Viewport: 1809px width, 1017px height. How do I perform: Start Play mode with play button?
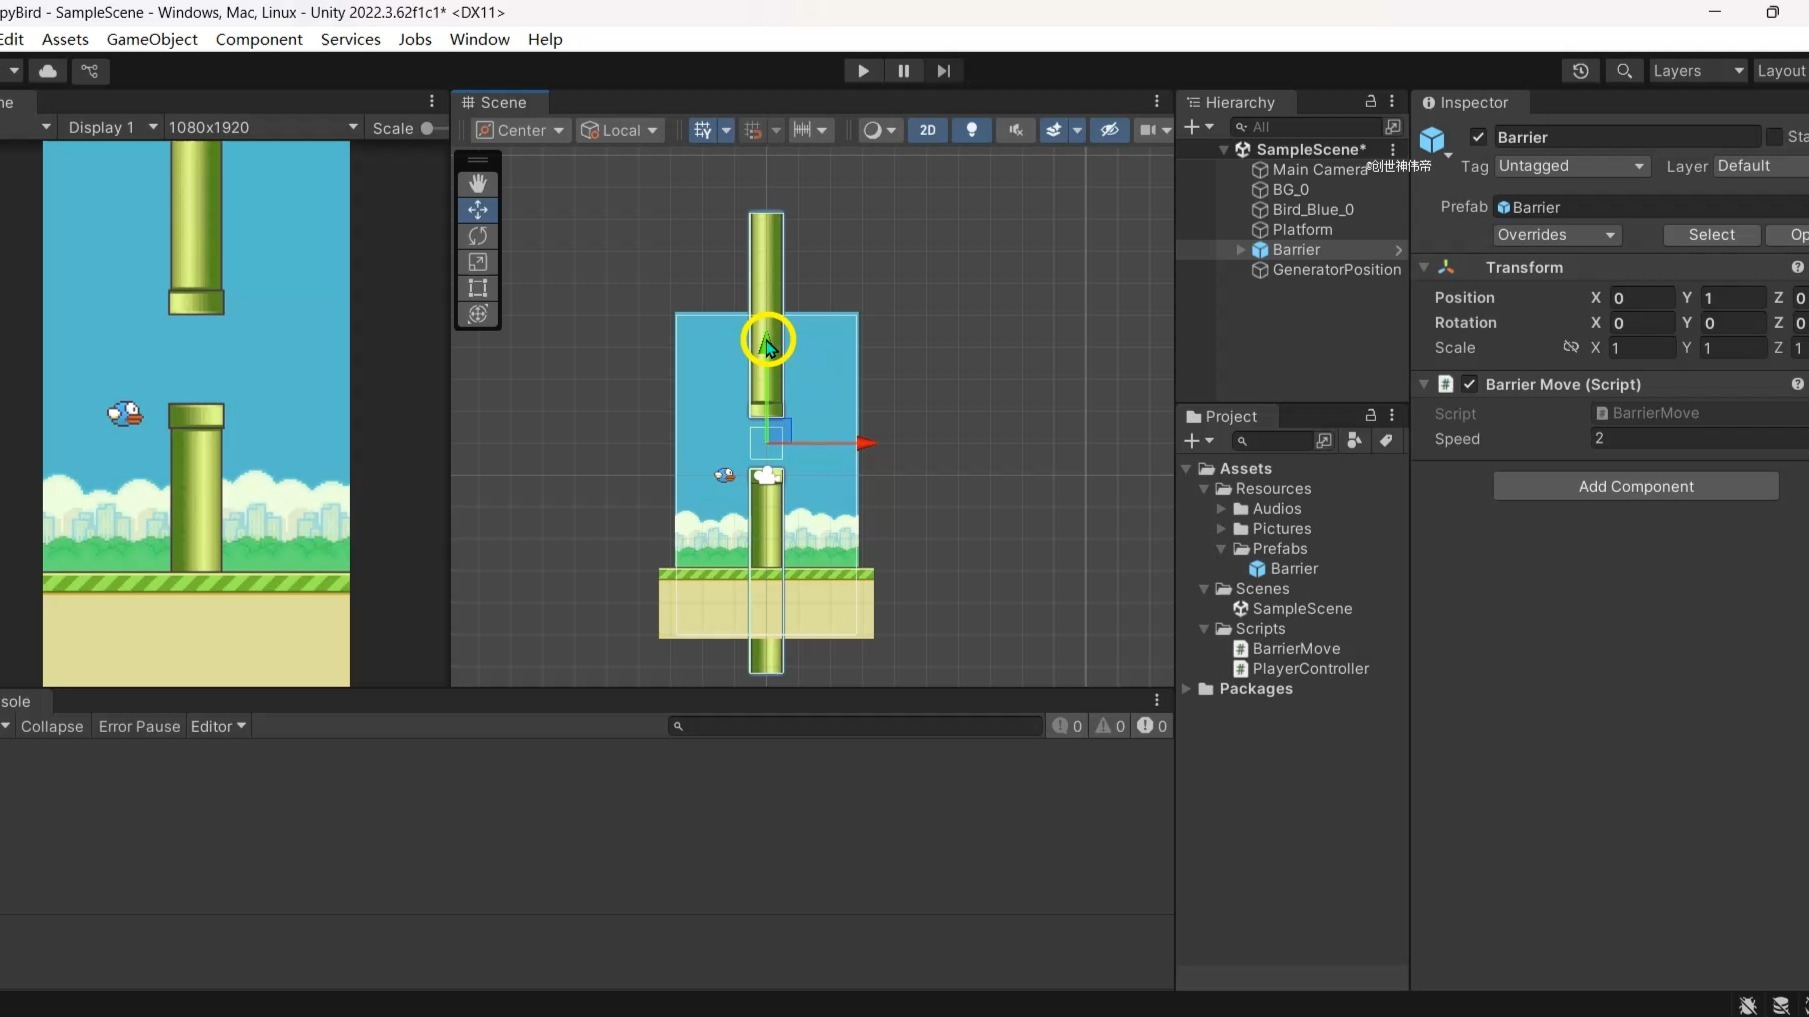tap(863, 71)
